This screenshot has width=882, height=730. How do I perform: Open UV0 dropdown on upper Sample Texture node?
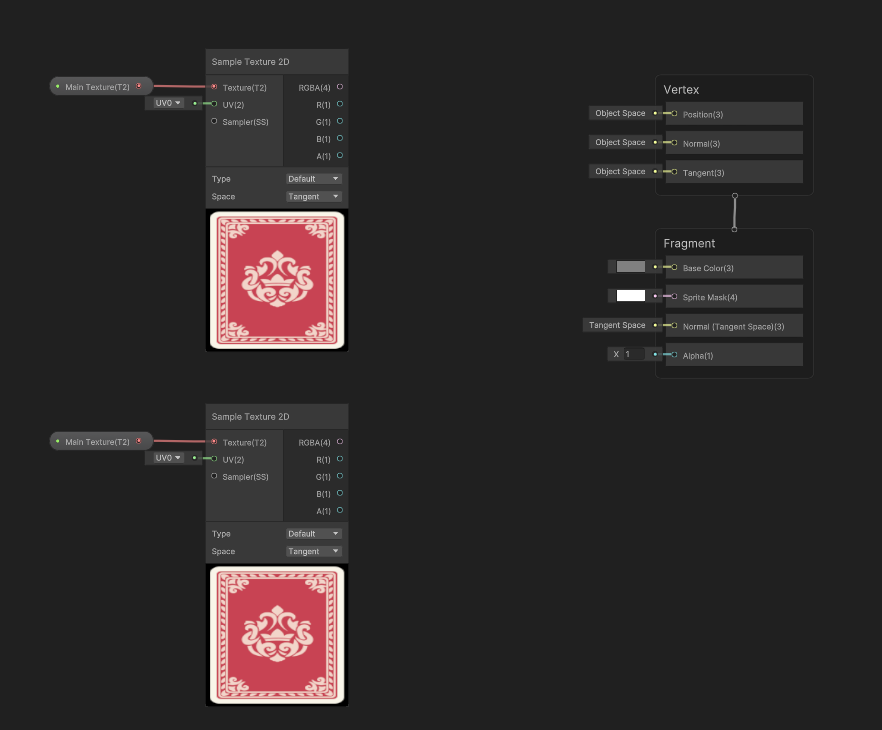[167, 103]
